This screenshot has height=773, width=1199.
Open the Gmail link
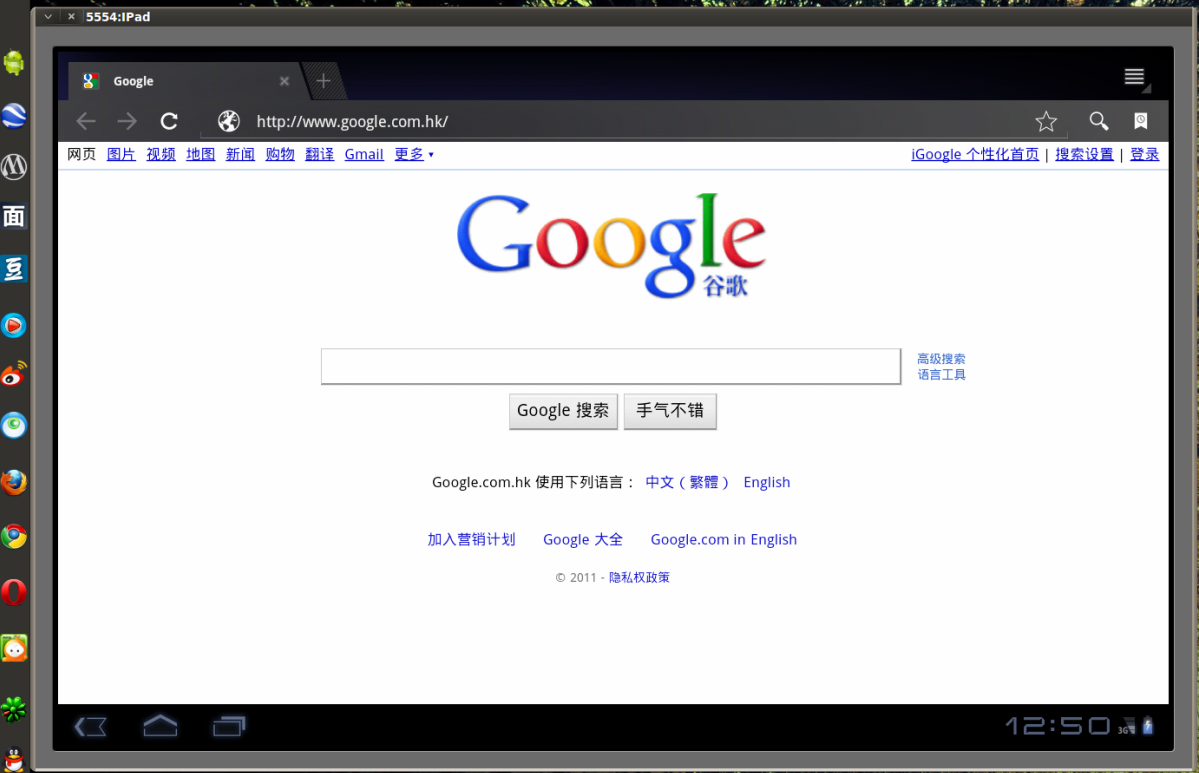point(364,154)
